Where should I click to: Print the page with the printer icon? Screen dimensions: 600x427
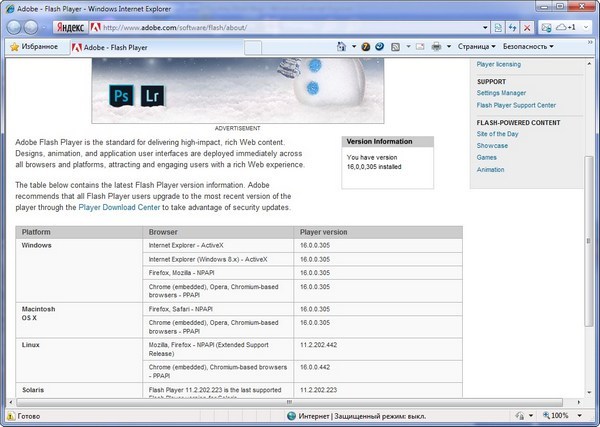(x=436, y=47)
